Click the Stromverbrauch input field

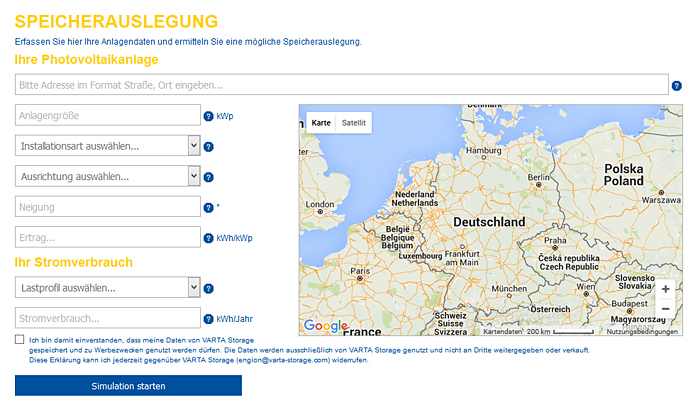108,318
